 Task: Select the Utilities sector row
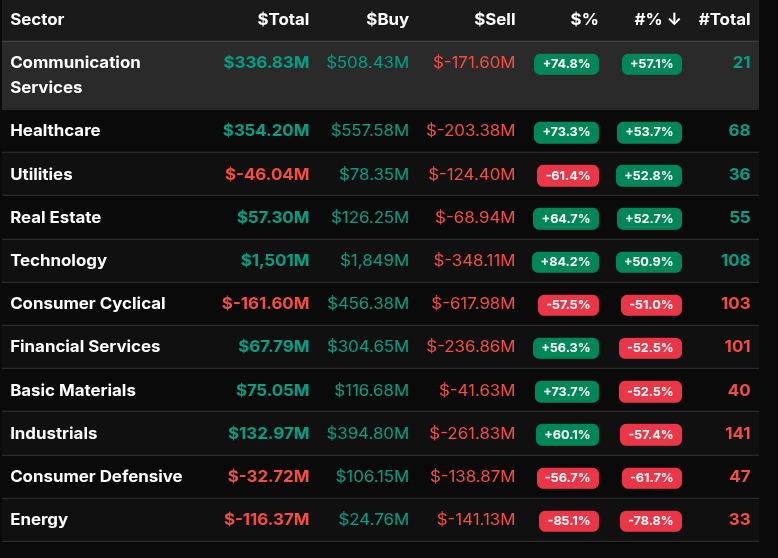tap(41, 174)
